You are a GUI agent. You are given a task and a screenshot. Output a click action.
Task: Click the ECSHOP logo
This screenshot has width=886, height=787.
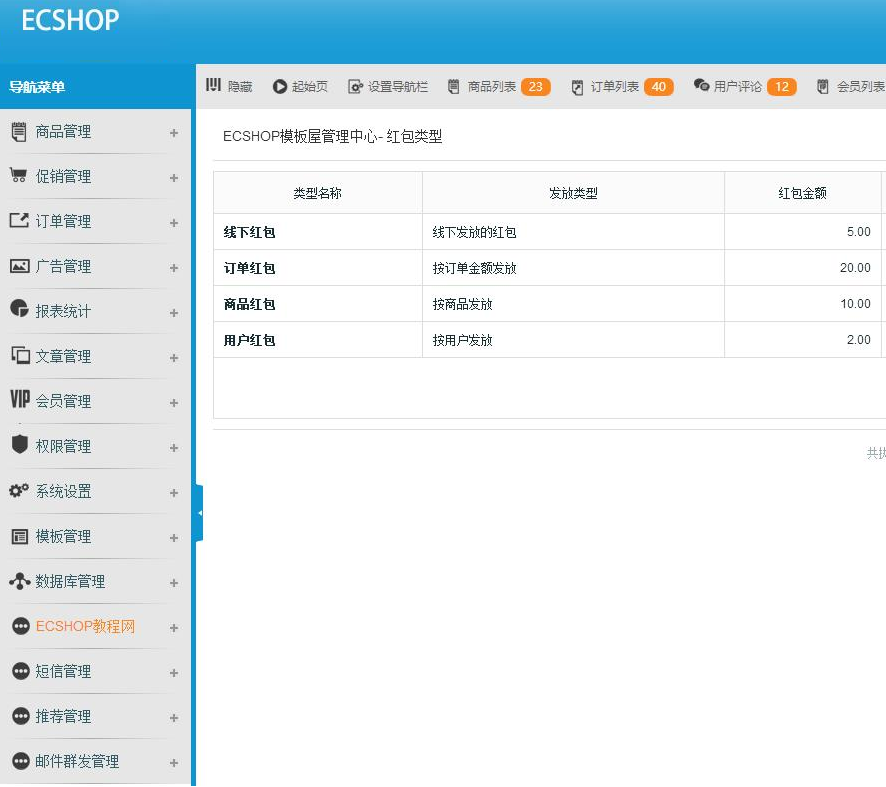(71, 20)
